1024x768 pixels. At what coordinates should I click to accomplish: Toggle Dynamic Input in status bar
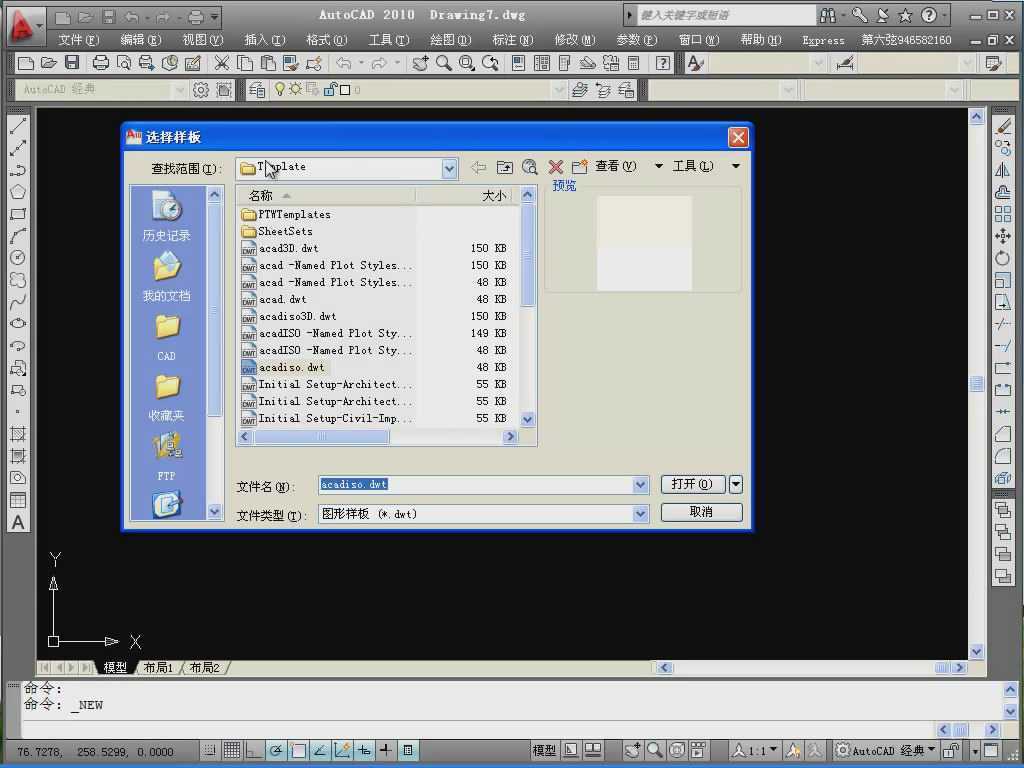click(364, 750)
